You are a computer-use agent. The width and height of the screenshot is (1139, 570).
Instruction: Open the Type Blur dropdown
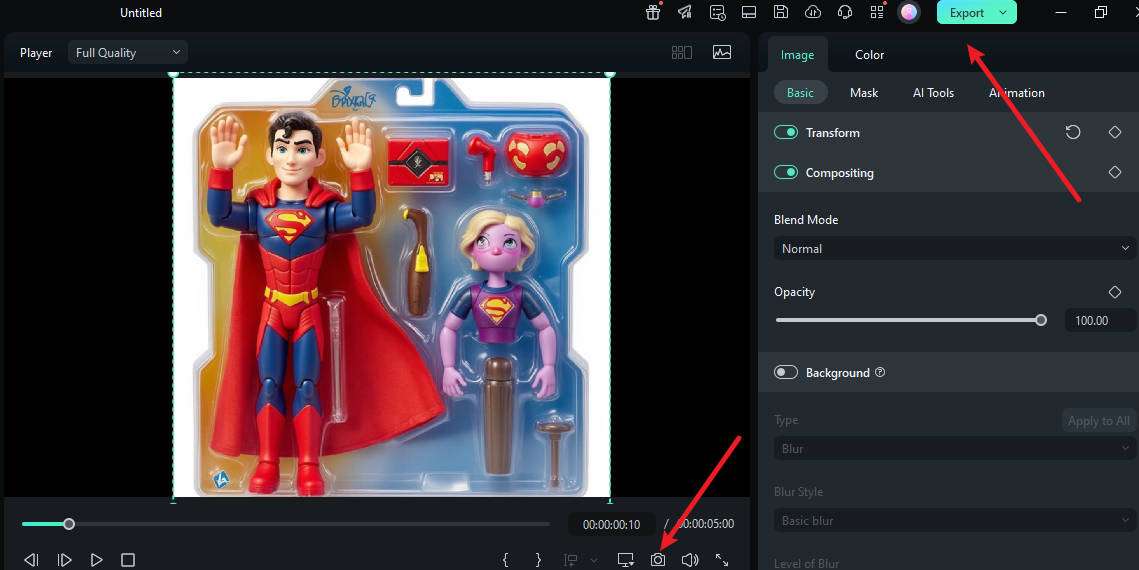pyautogui.click(x=954, y=449)
